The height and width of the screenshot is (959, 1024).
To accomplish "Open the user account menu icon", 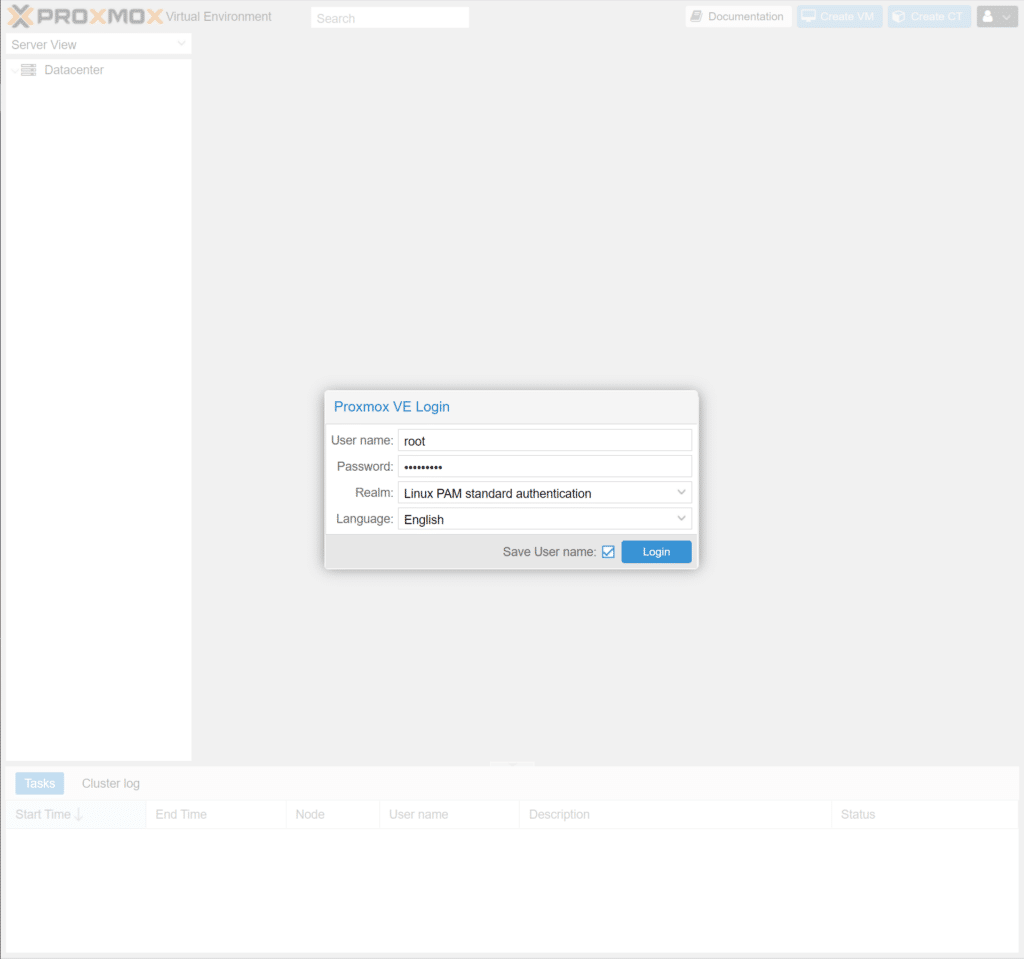I will click(988, 17).
